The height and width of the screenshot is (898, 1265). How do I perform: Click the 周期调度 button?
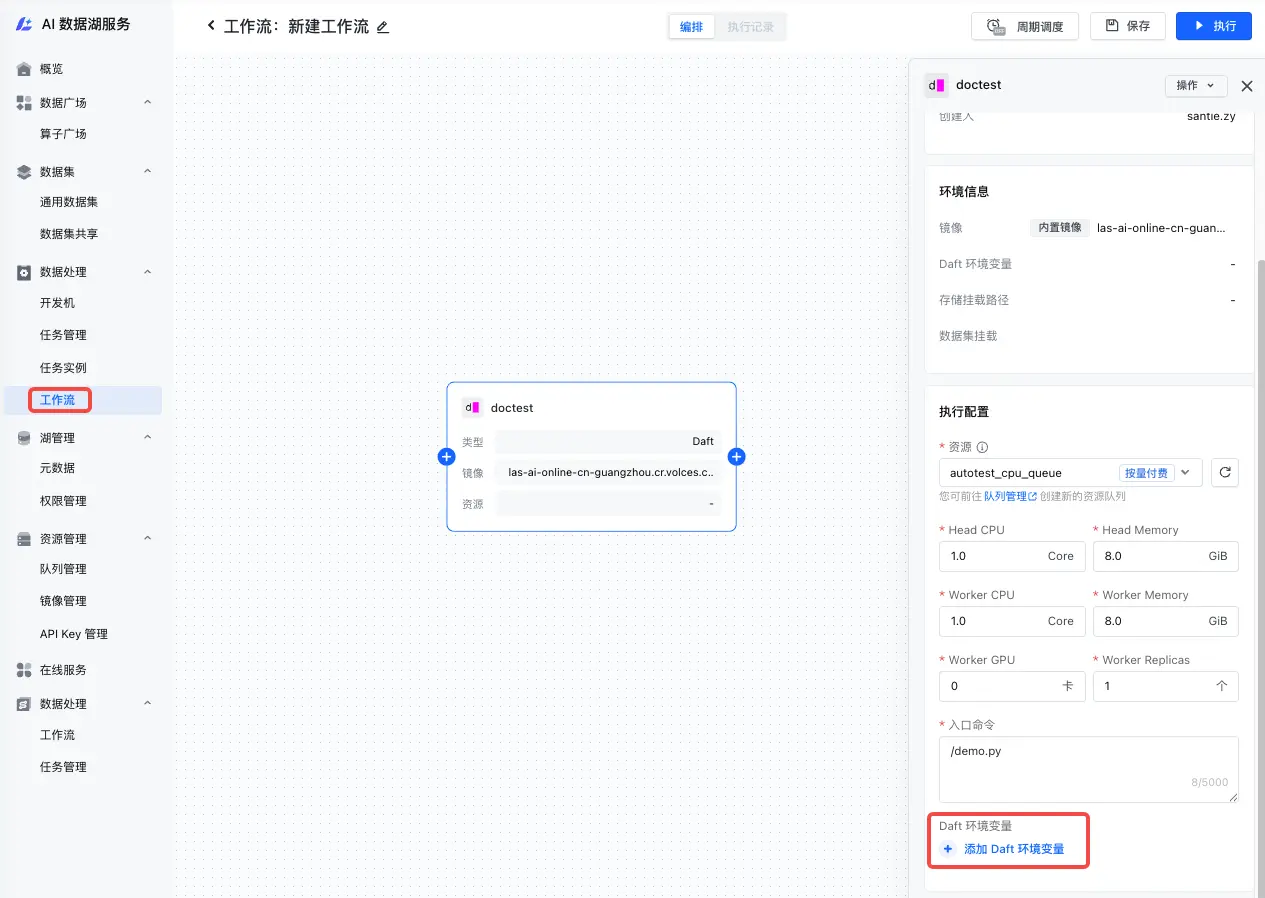pyautogui.click(x=1025, y=26)
